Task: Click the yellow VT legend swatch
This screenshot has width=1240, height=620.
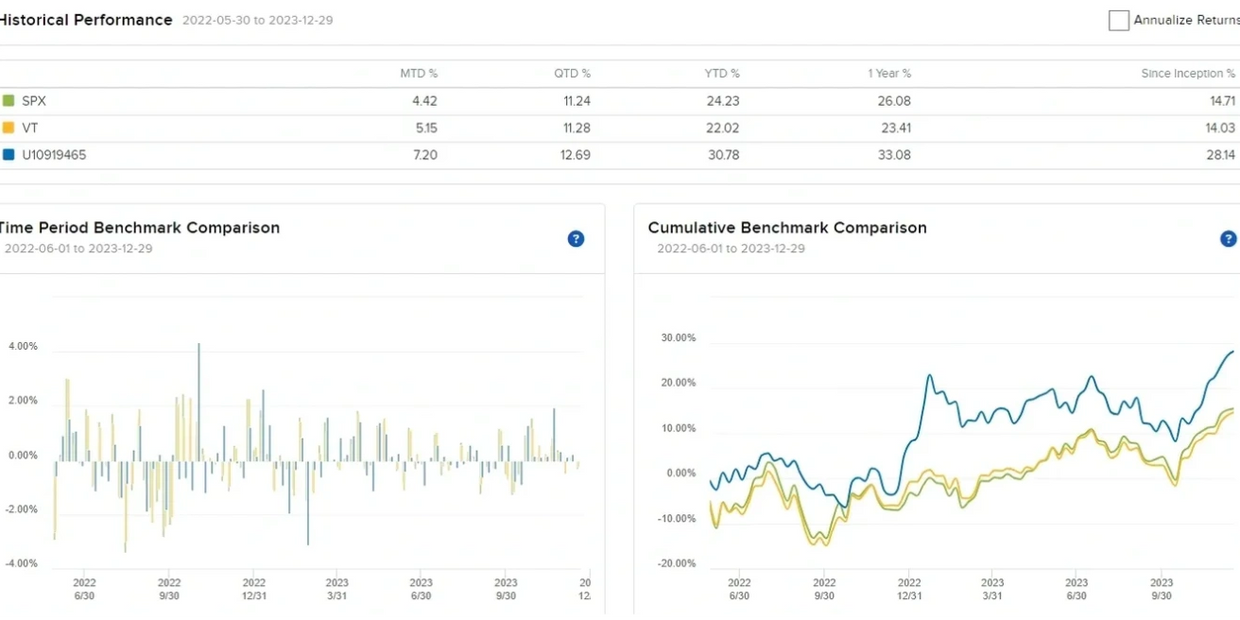Action: (9, 128)
